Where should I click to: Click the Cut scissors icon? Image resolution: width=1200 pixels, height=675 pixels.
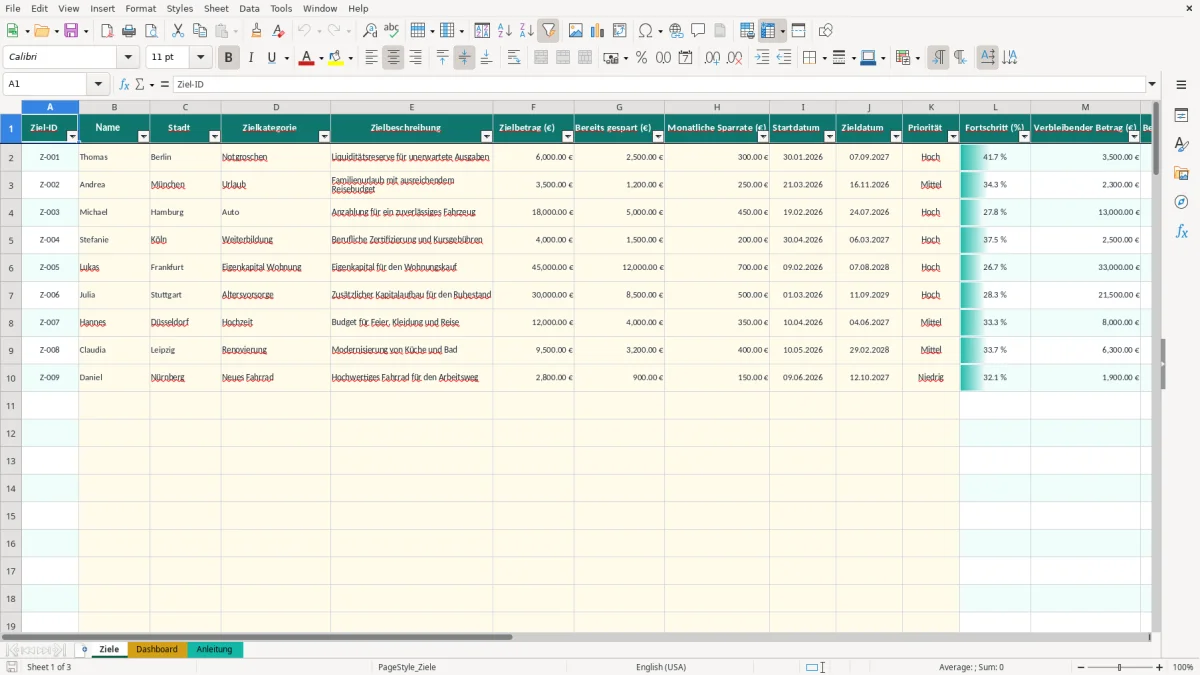[178, 31]
